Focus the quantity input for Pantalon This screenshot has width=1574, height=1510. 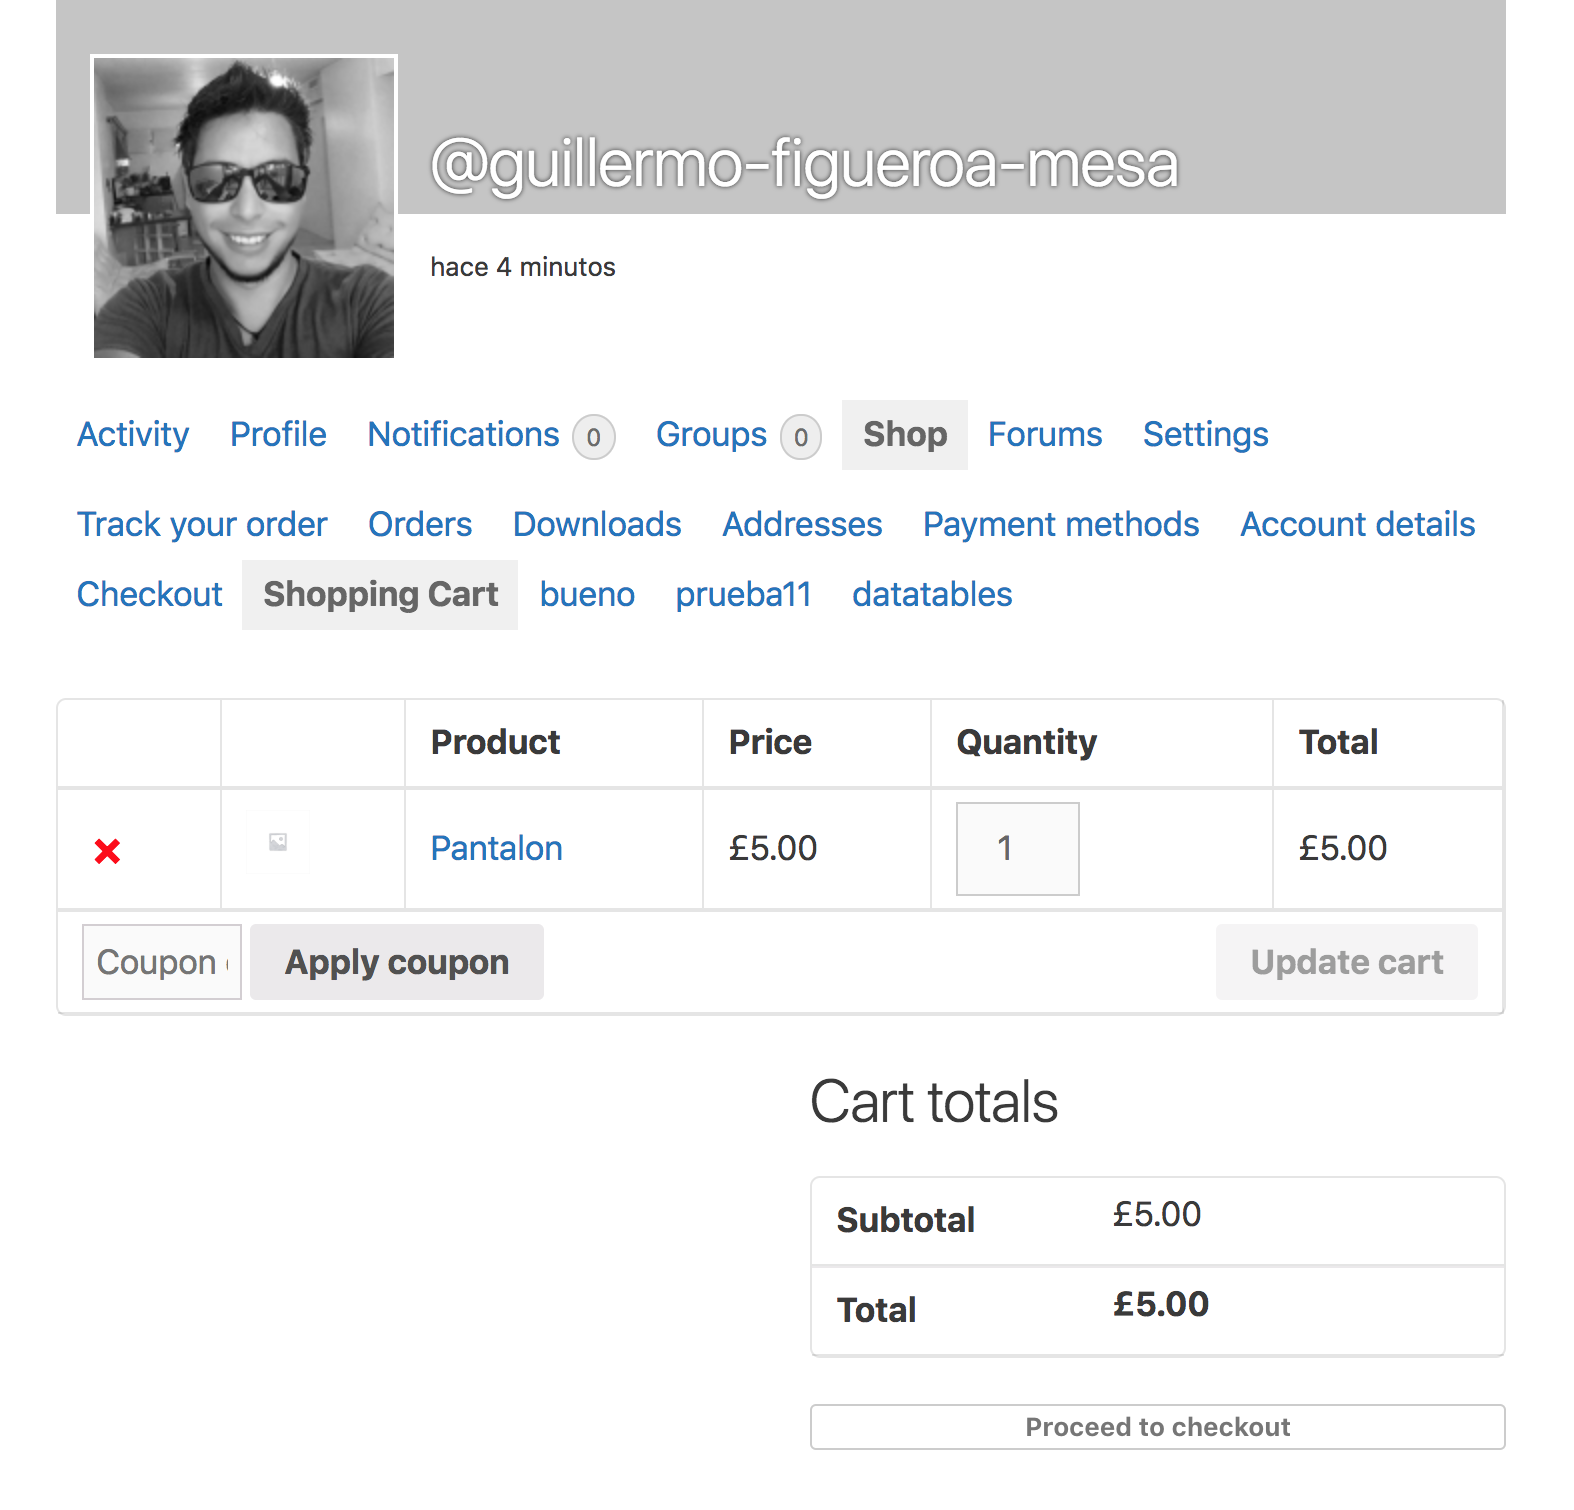1017,849
